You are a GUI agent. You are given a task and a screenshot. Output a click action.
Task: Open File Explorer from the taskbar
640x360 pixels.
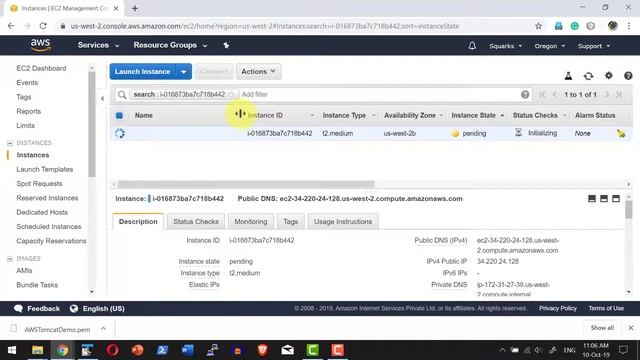(x=38, y=350)
